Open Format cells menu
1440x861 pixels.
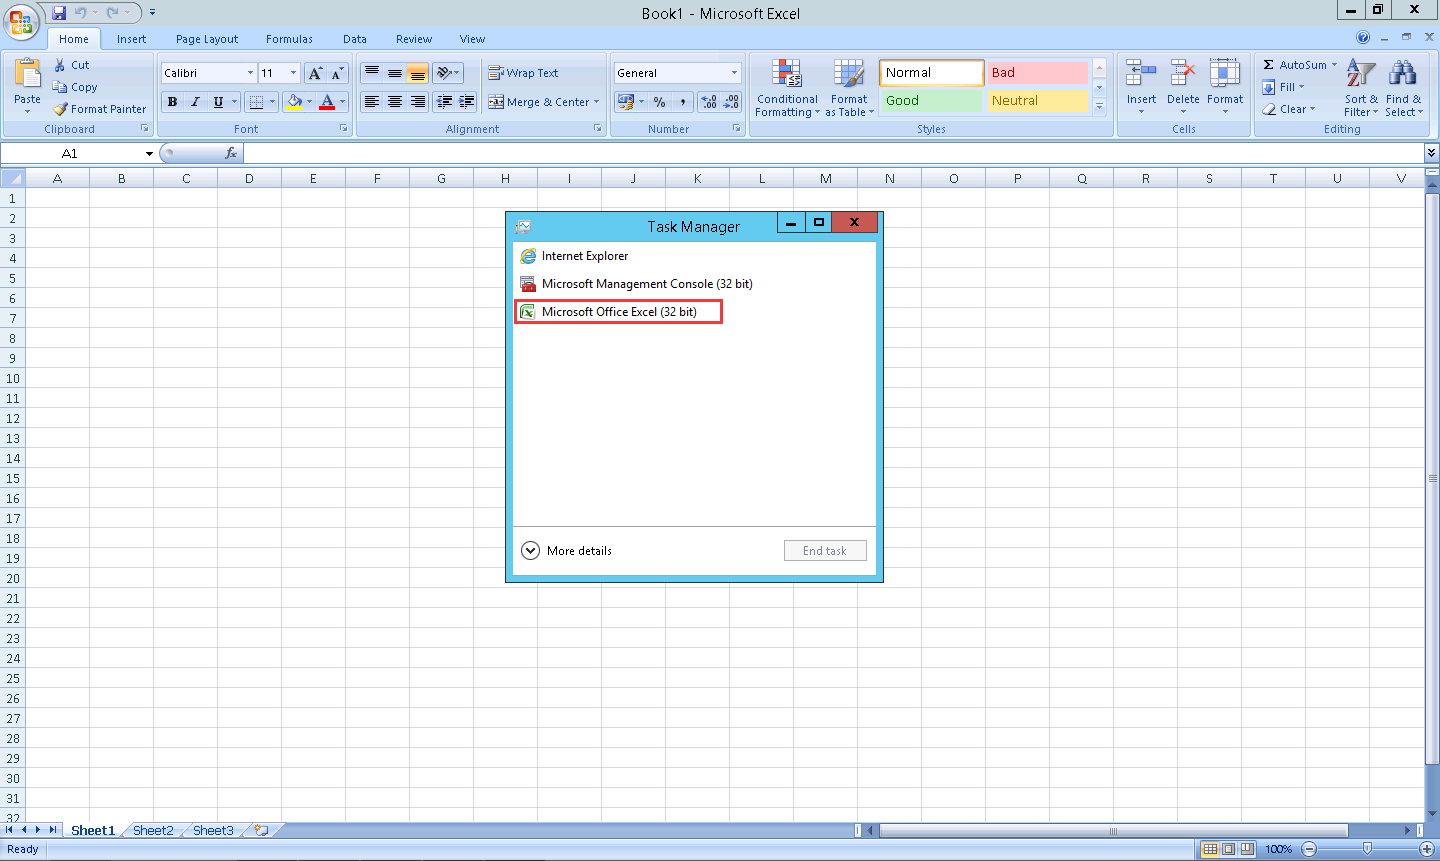[x=1225, y=87]
